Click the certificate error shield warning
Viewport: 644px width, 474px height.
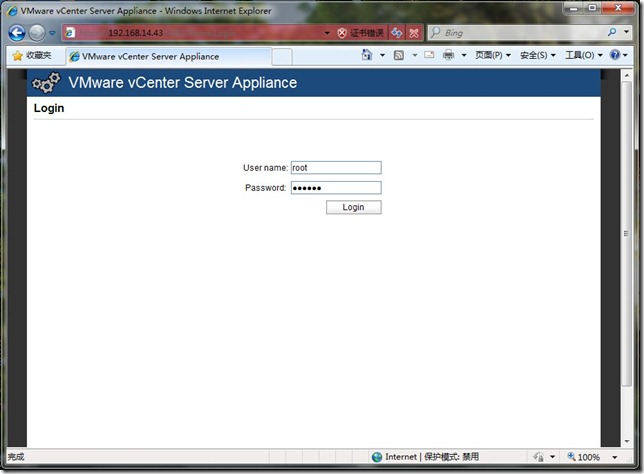[x=360, y=33]
